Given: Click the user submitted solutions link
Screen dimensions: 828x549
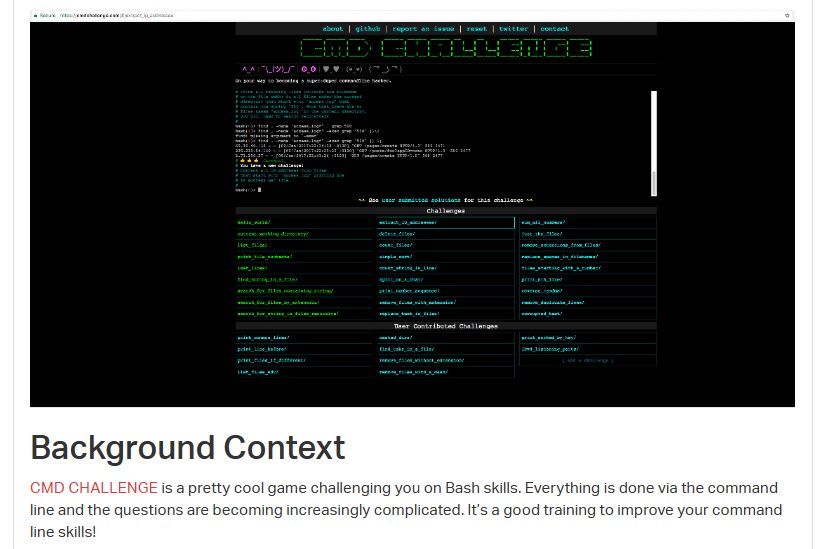Looking at the screenshot, I should pos(421,200).
